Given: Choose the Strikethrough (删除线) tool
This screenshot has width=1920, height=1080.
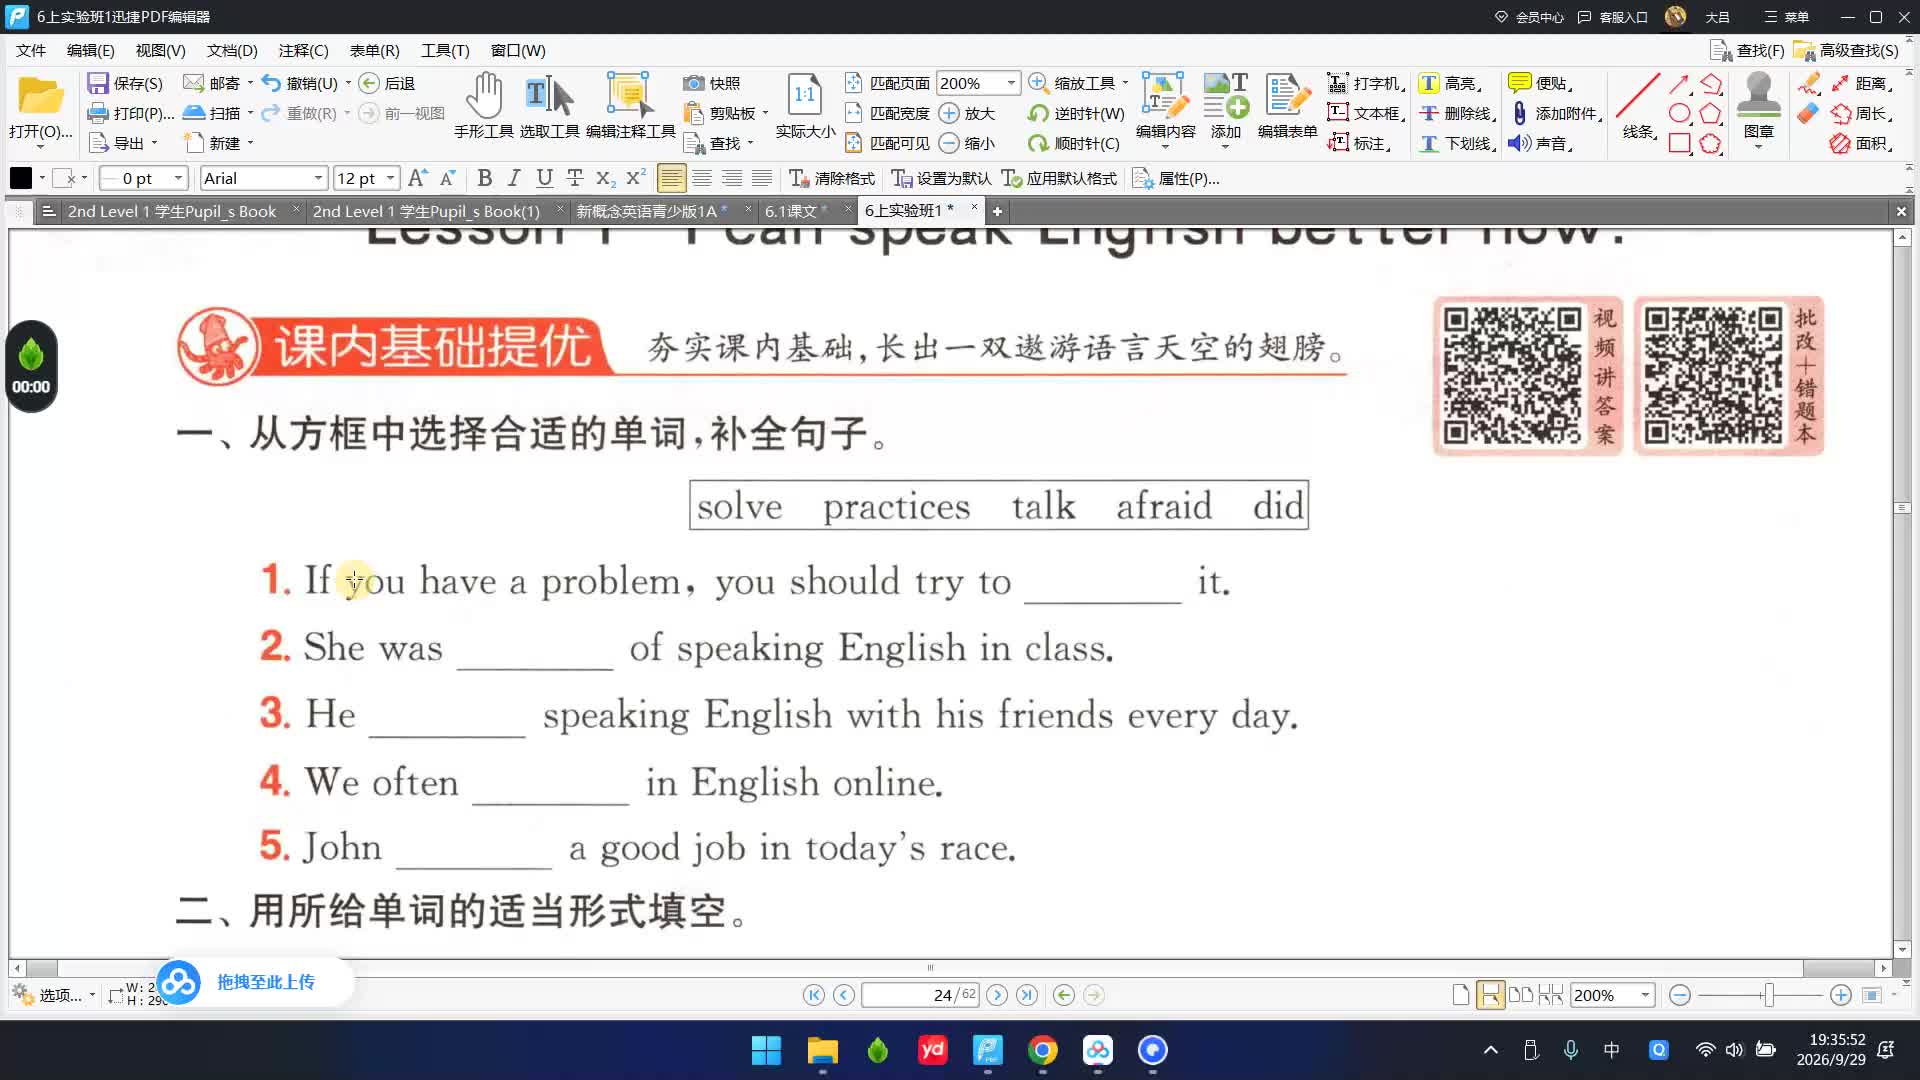Looking at the screenshot, I should pos(1457,113).
